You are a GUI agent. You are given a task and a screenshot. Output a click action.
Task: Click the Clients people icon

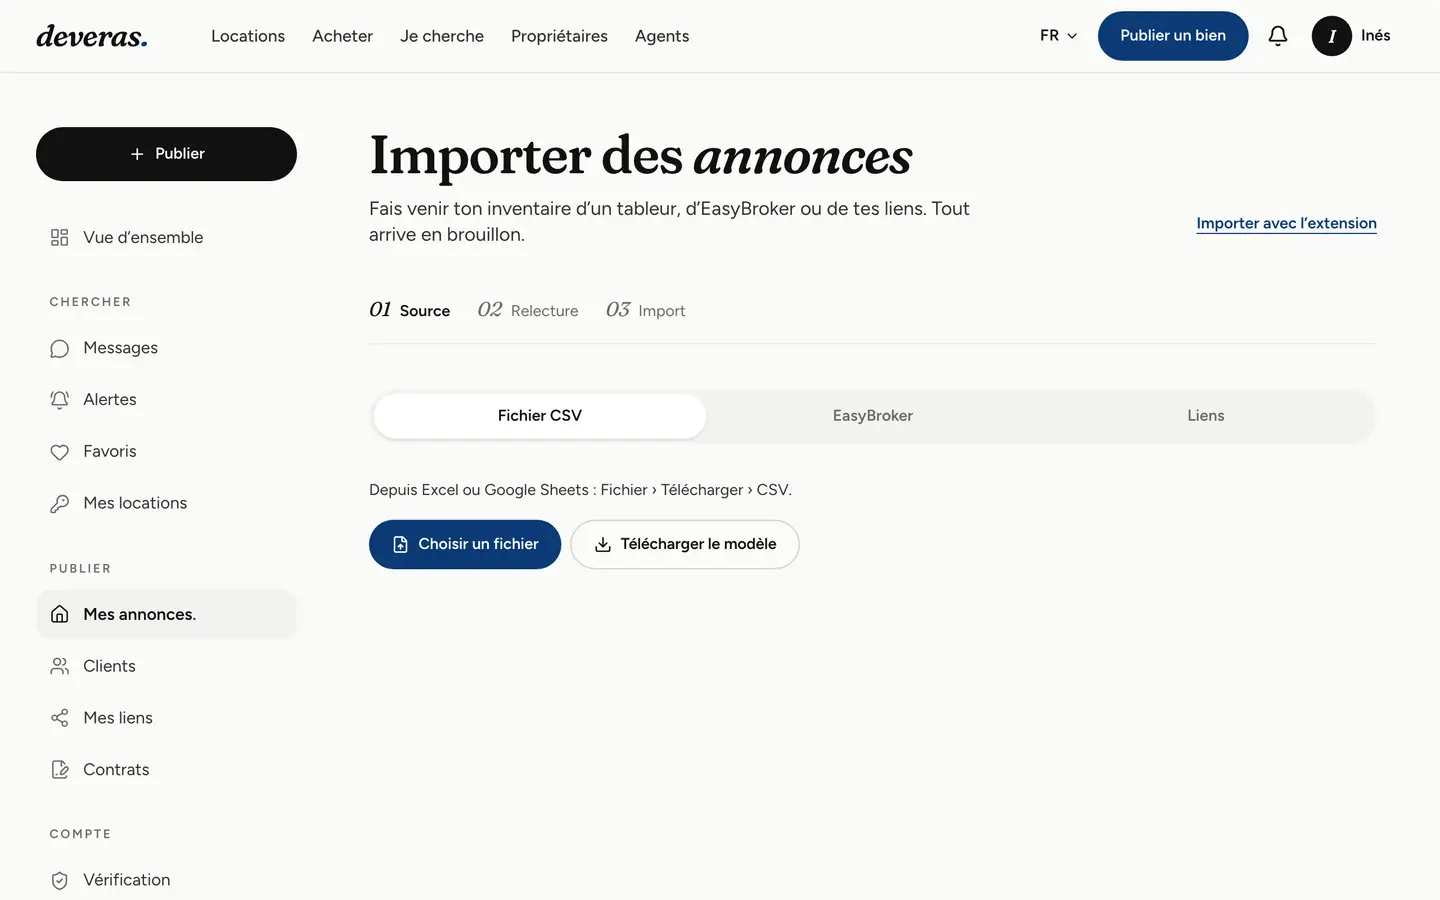click(x=60, y=666)
